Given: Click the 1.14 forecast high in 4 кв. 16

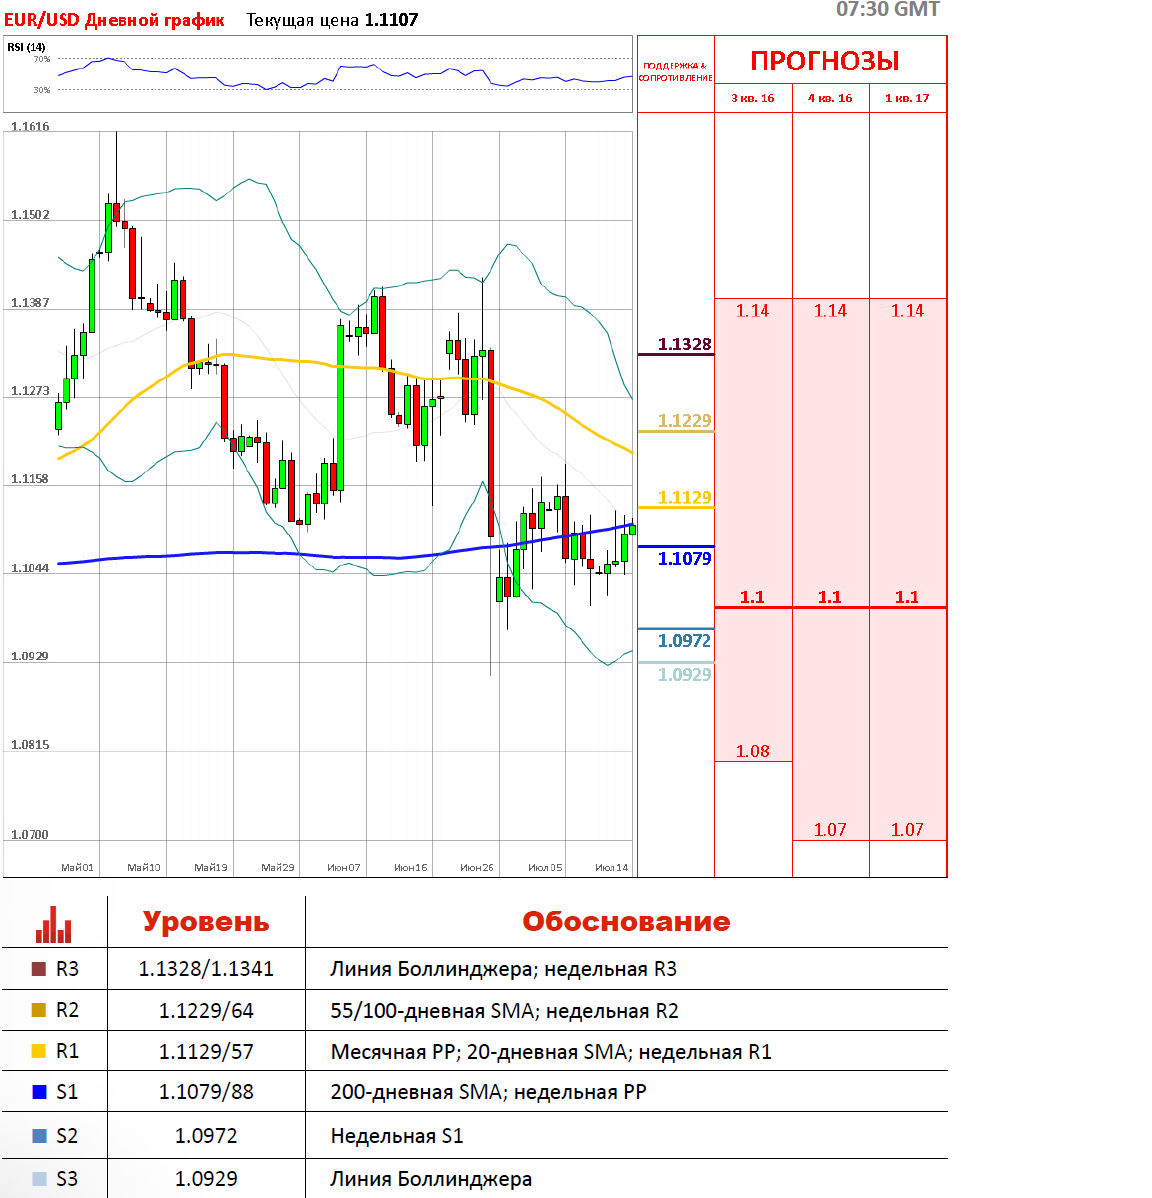Looking at the screenshot, I should click(830, 311).
